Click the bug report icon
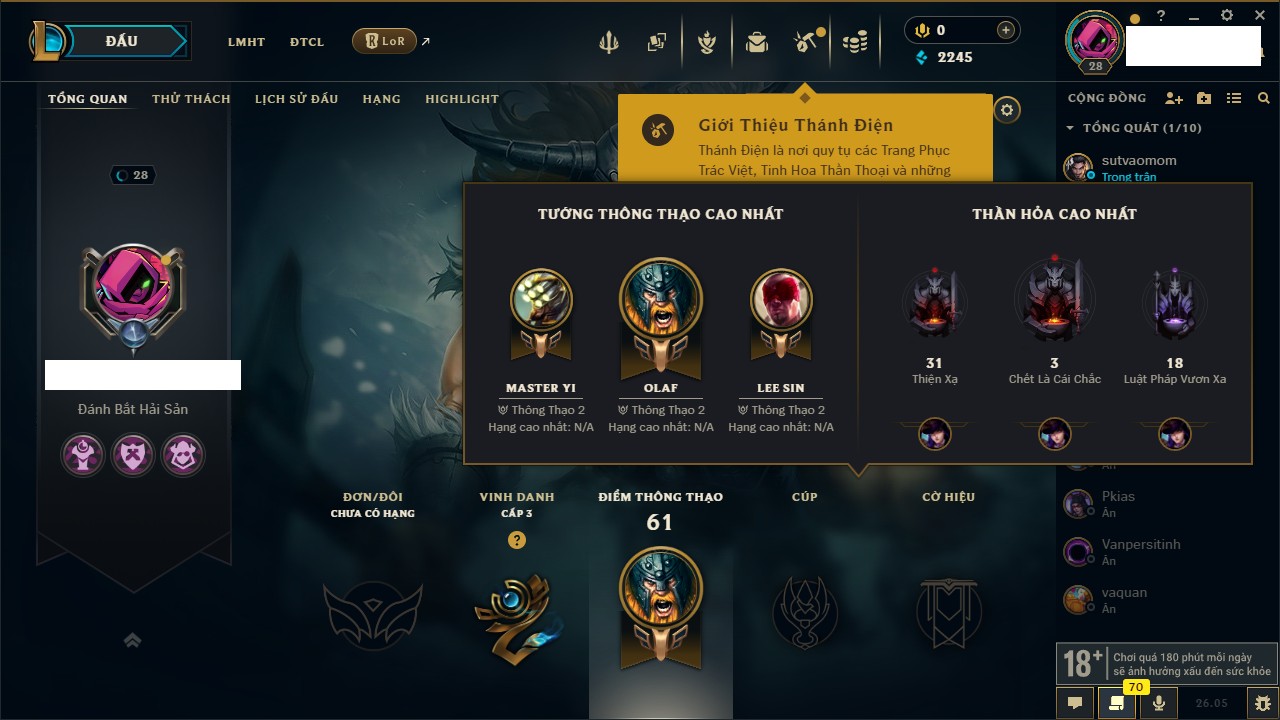This screenshot has width=1280, height=720. click(x=1263, y=703)
